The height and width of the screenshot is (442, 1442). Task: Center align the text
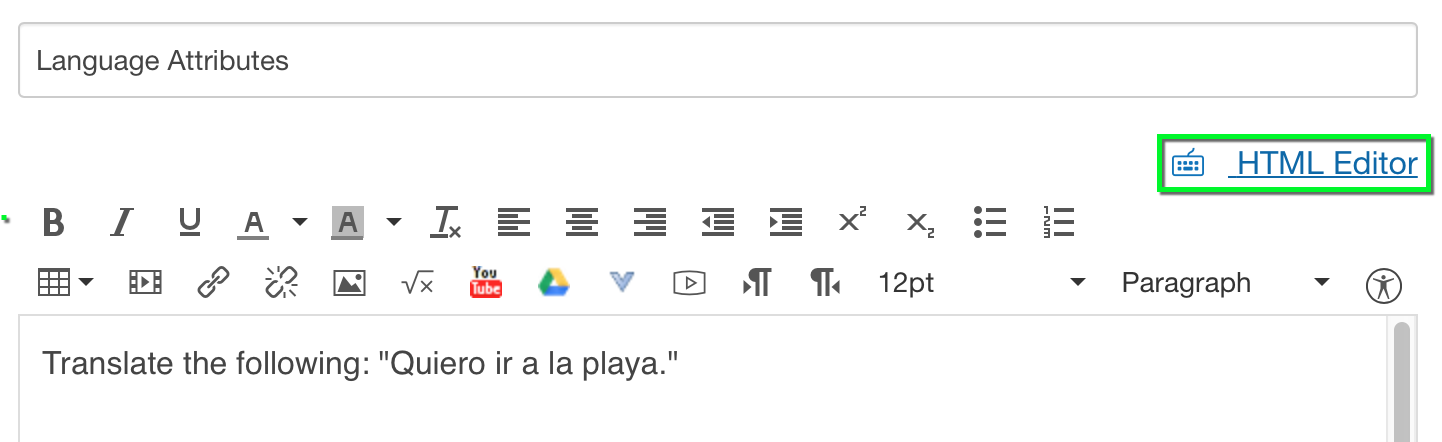pyautogui.click(x=582, y=222)
